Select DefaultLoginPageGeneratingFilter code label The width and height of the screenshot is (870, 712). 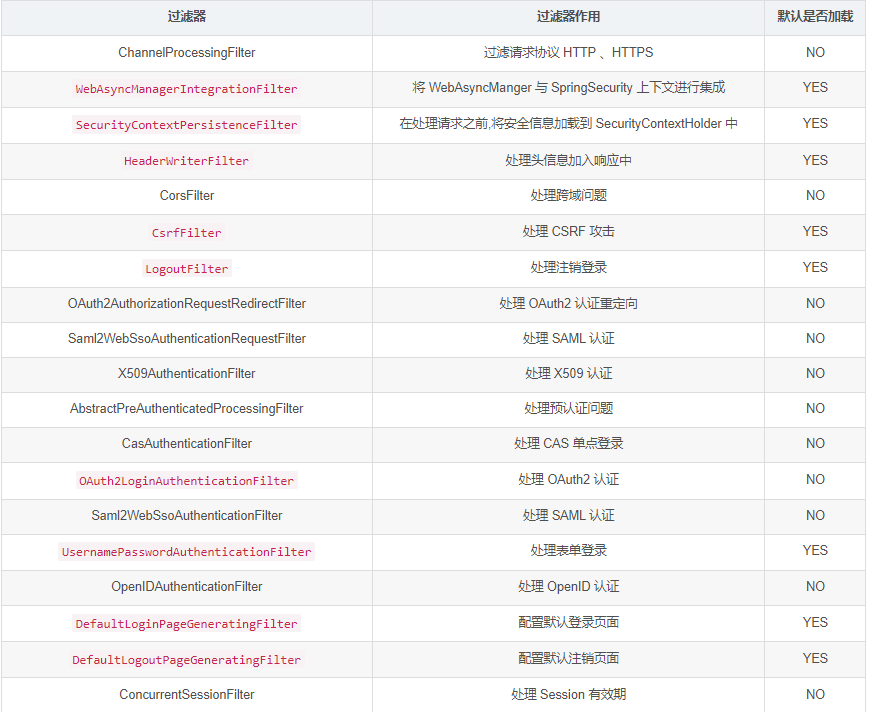pos(186,624)
